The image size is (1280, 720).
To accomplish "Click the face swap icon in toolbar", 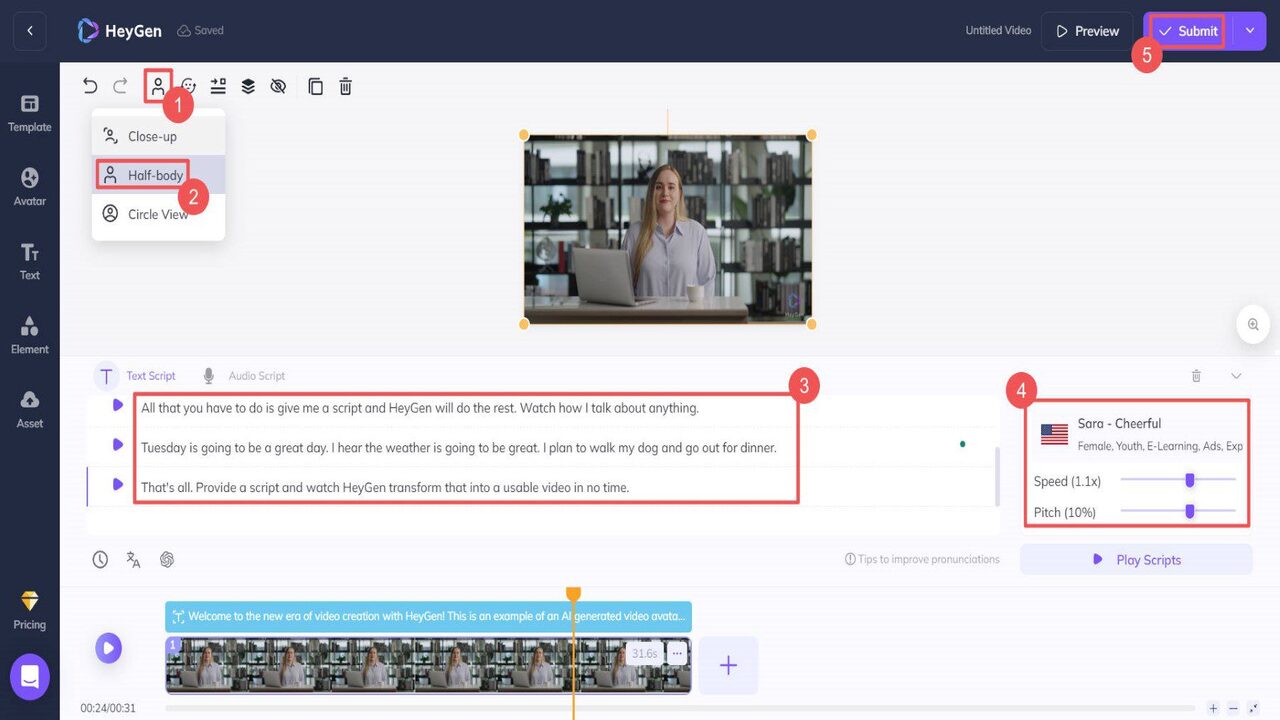I will [x=188, y=86].
